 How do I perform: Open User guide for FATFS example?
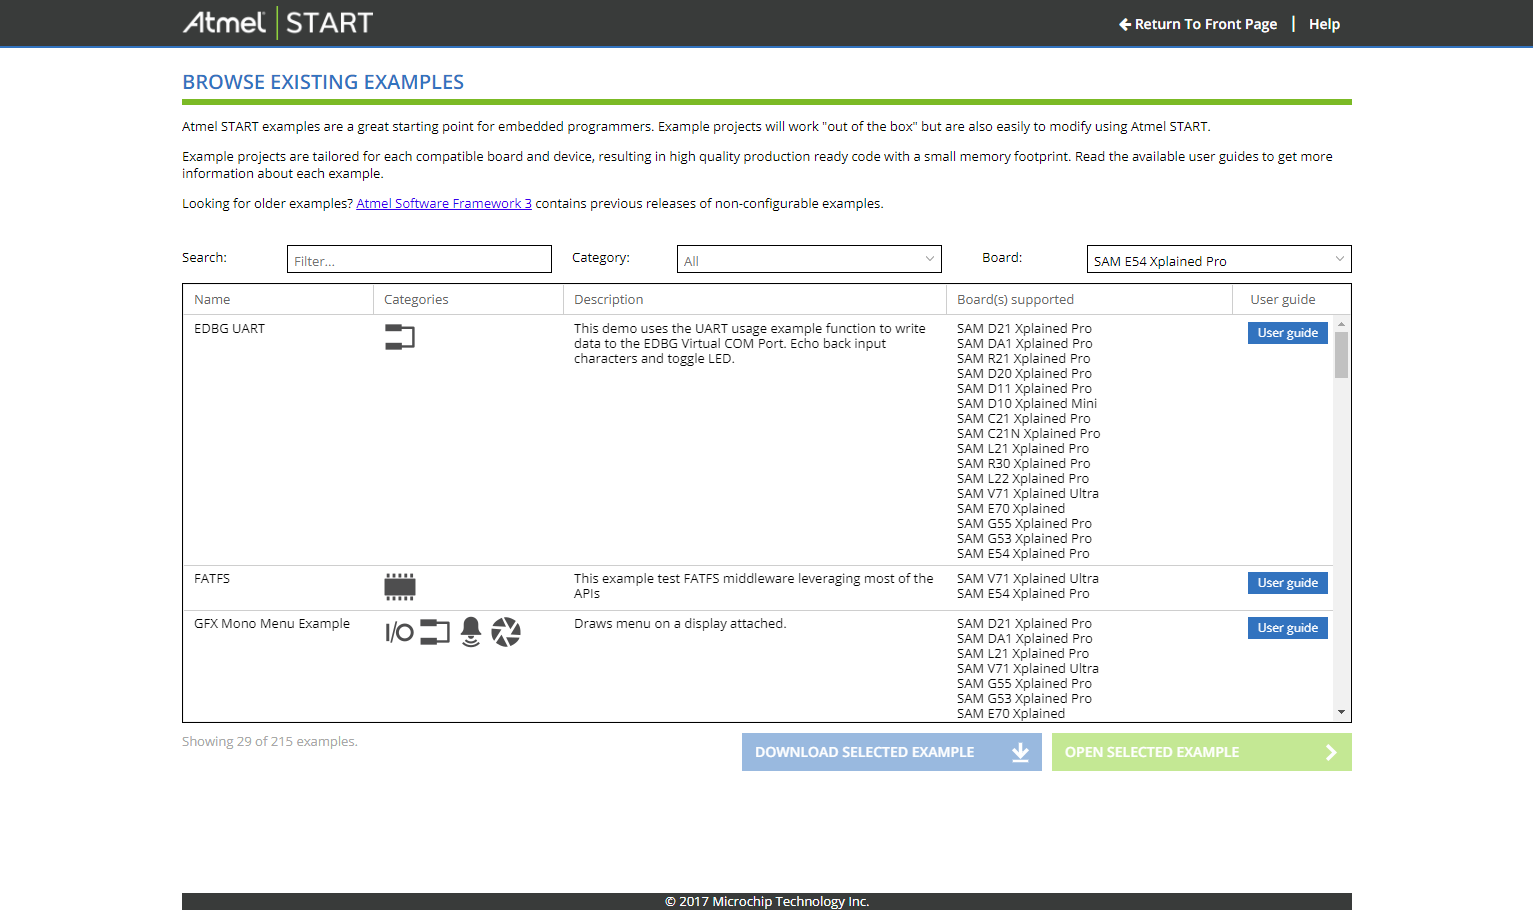click(x=1288, y=583)
